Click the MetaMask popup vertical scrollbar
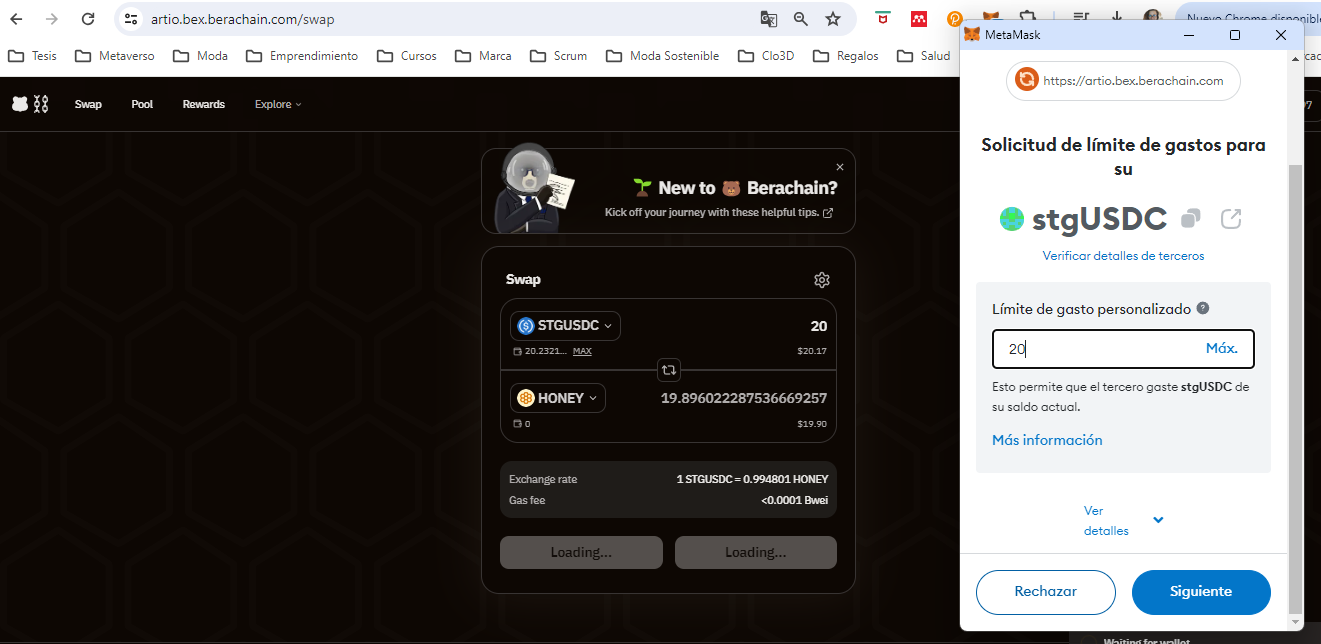Screen dimensions: 1321x644 point(1296,388)
